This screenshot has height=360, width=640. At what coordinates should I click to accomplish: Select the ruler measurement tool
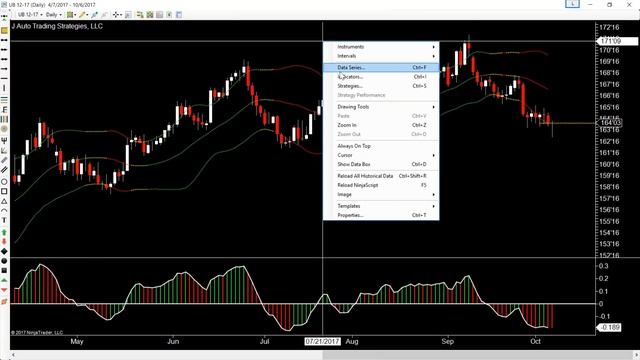point(4,160)
